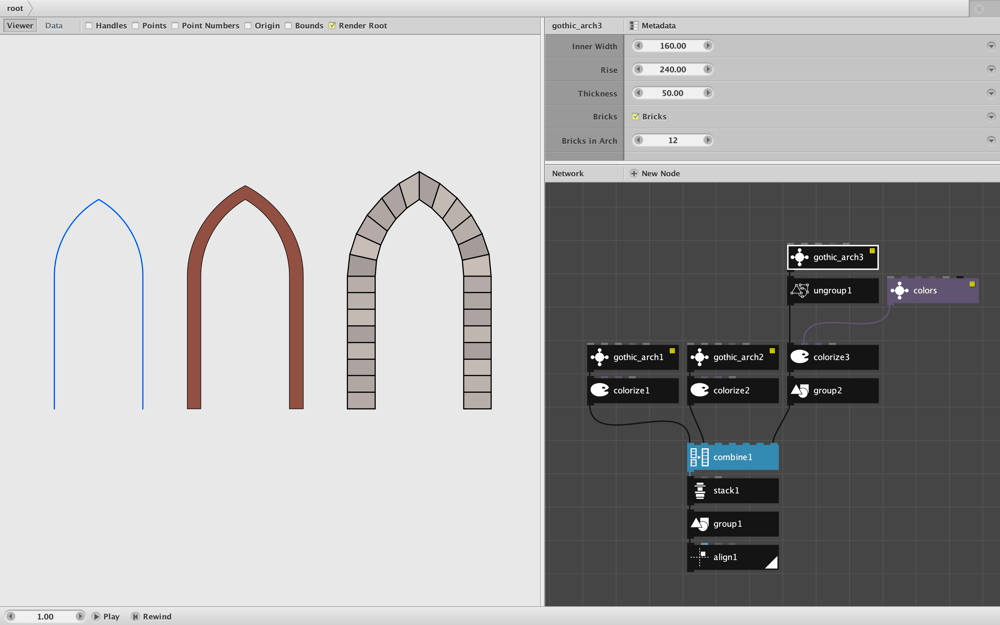
Task: Click the stack1 node icon
Action: click(x=700, y=490)
